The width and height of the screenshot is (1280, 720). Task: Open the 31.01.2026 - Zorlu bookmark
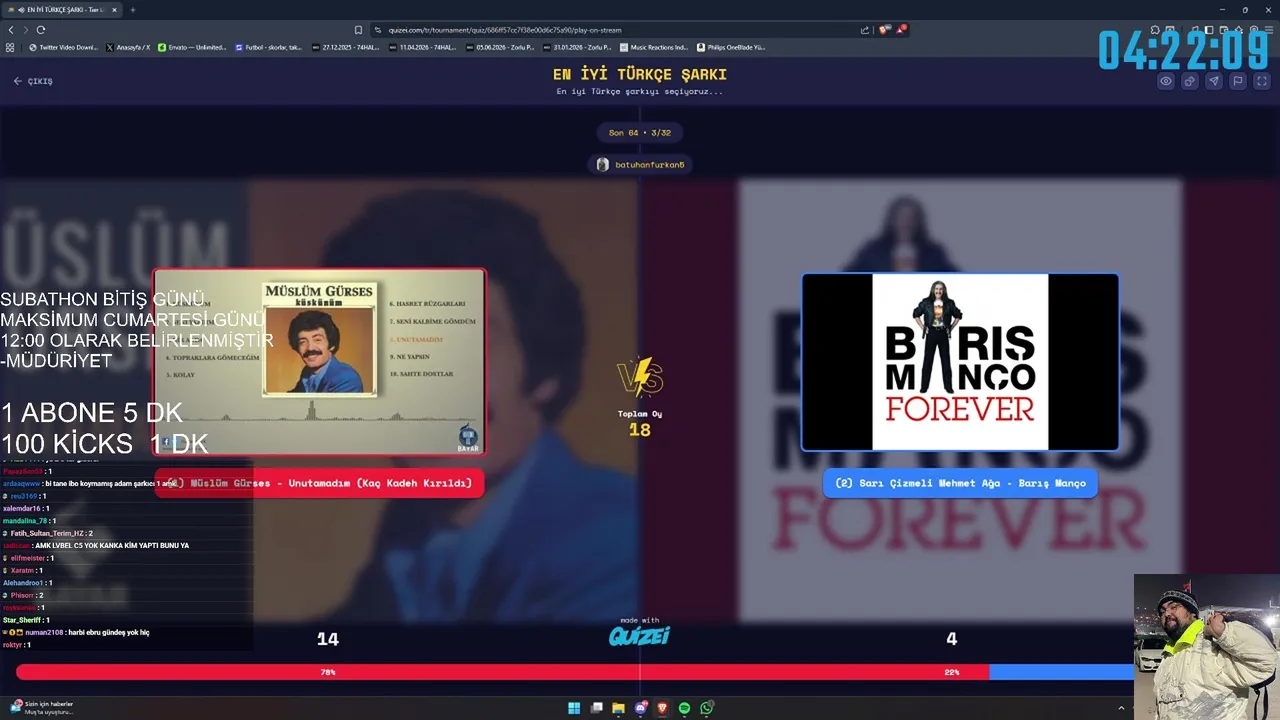pyautogui.click(x=576, y=47)
